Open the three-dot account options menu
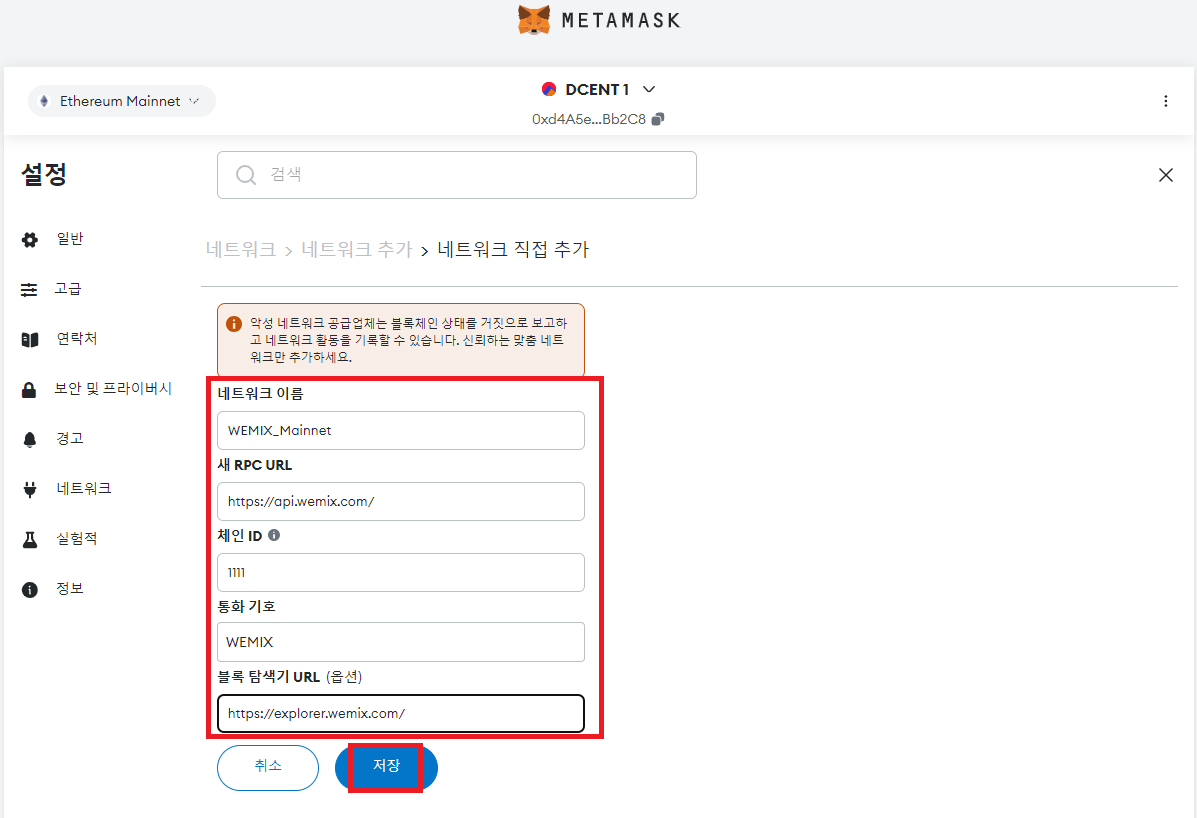Viewport: 1197px width, 818px height. coord(1165,101)
